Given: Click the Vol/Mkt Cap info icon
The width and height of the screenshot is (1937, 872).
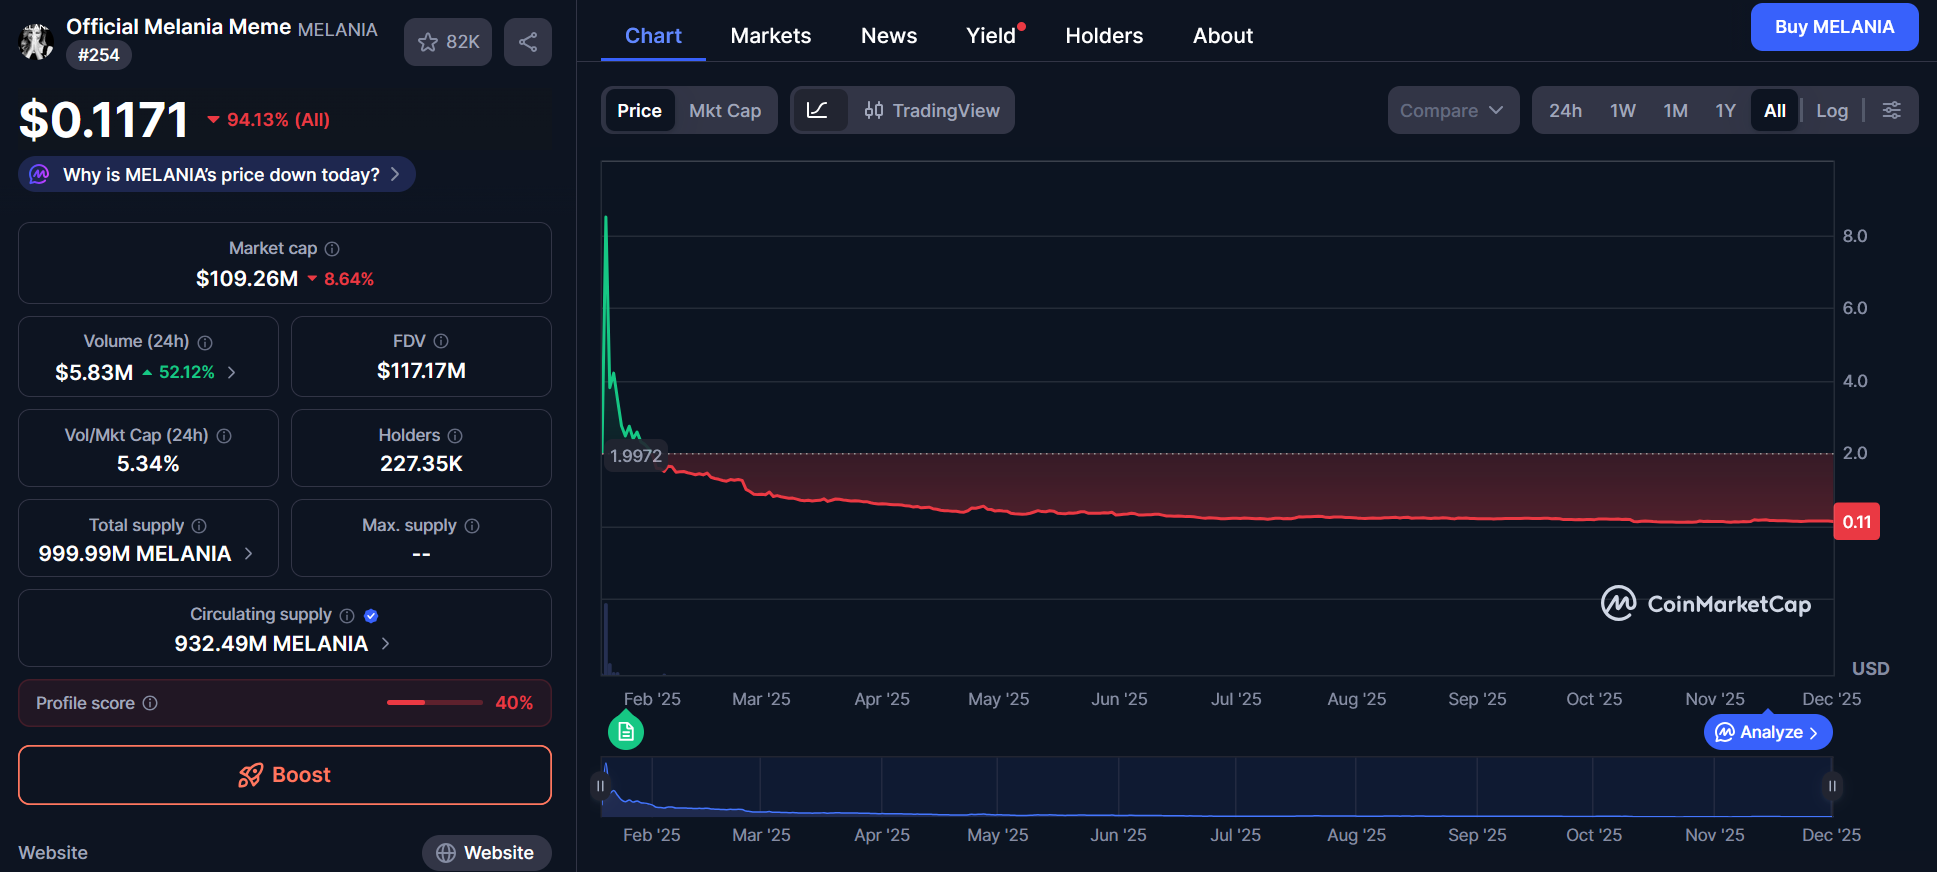Looking at the screenshot, I should [x=224, y=436].
